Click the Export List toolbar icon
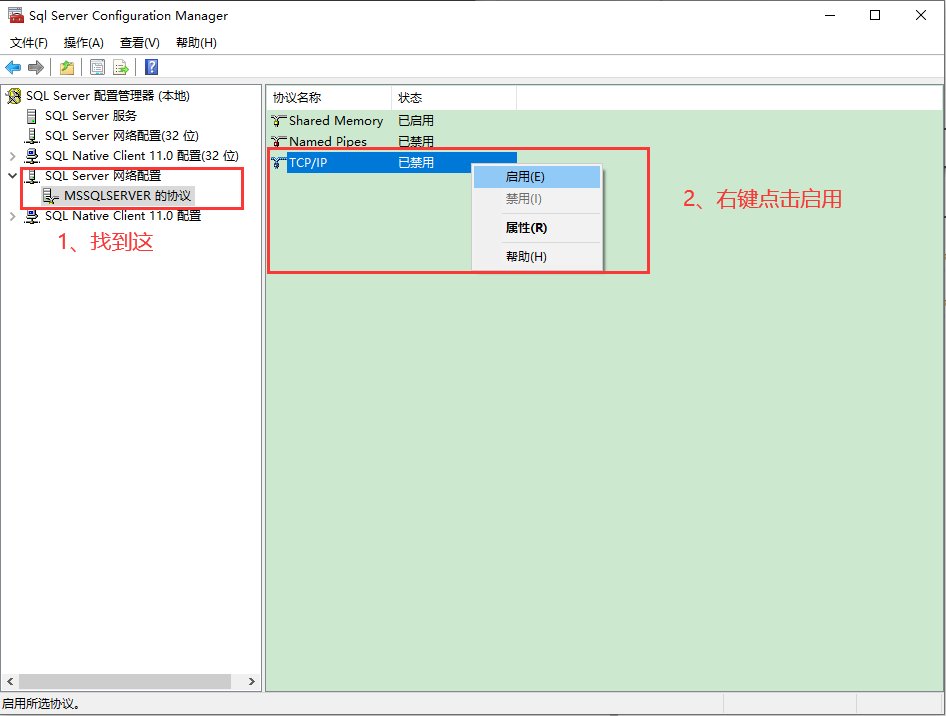This screenshot has width=946, height=716. [x=121, y=67]
